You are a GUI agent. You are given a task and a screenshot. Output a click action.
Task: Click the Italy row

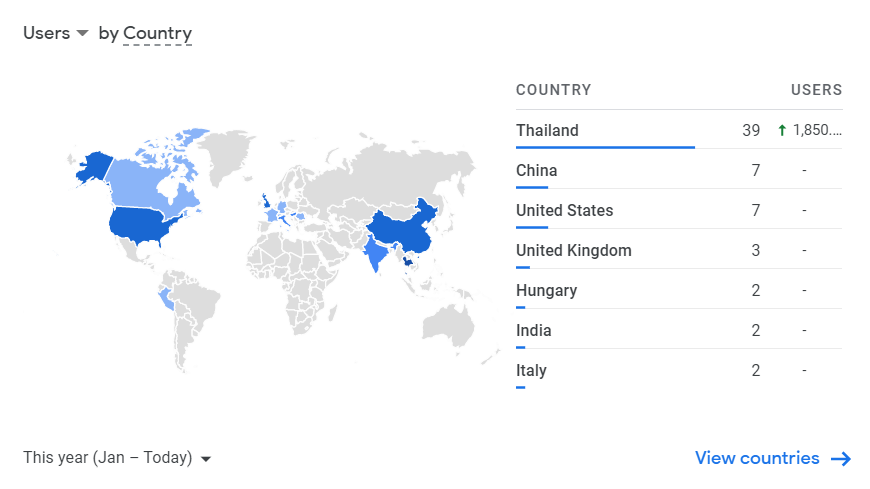click(679, 370)
